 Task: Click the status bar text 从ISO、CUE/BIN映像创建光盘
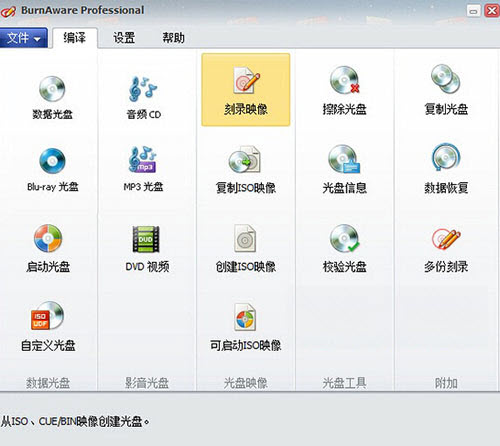point(75,422)
